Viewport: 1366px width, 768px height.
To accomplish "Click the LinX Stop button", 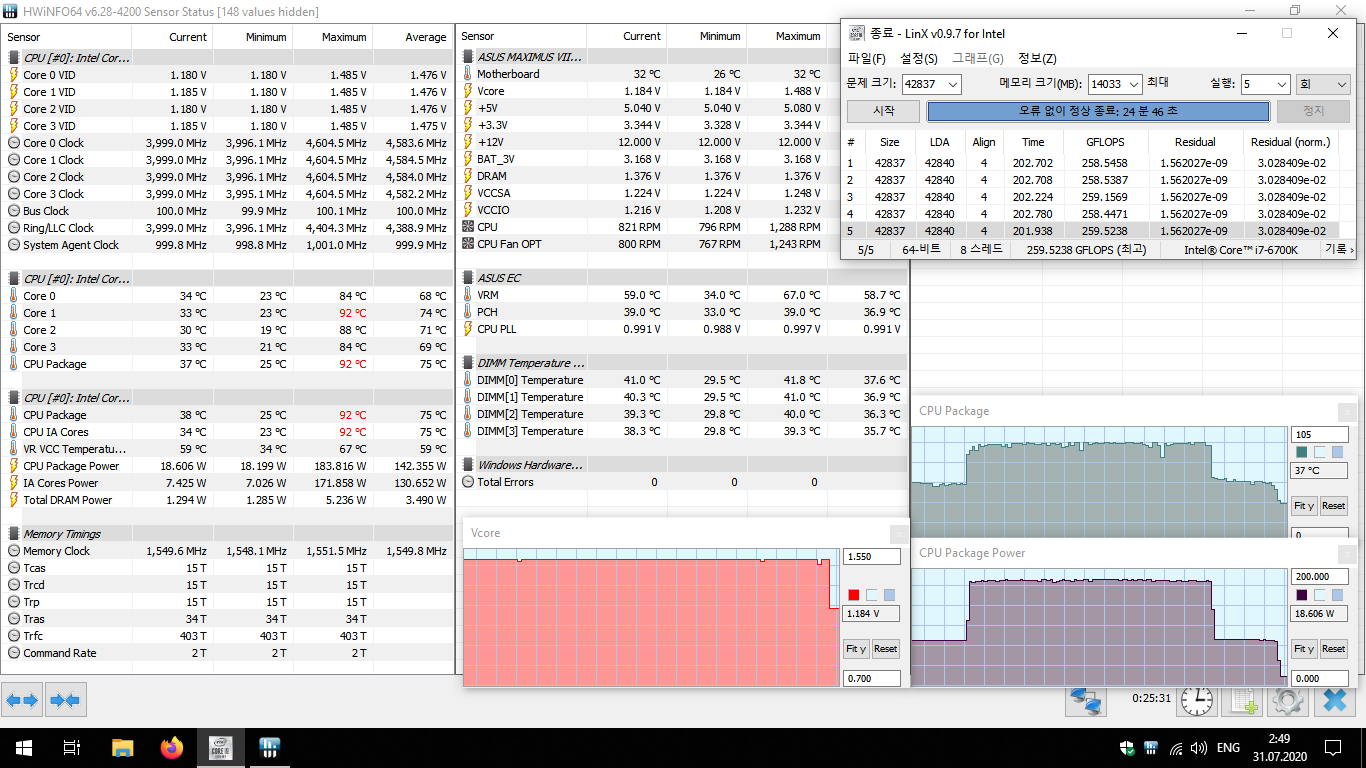I will coord(1314,111).
